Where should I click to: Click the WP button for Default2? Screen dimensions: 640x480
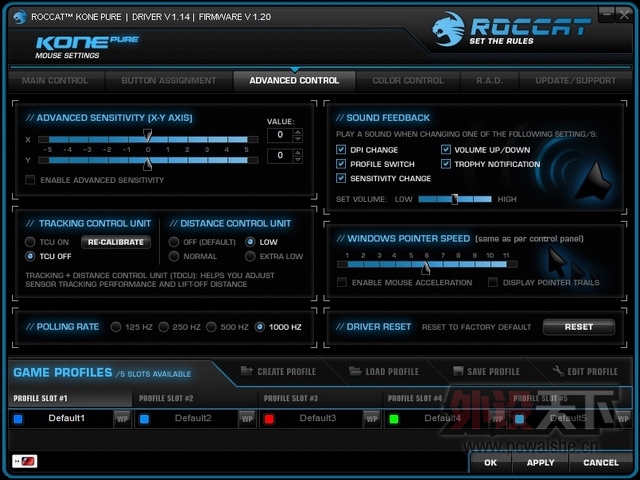[x=247, y=419]
